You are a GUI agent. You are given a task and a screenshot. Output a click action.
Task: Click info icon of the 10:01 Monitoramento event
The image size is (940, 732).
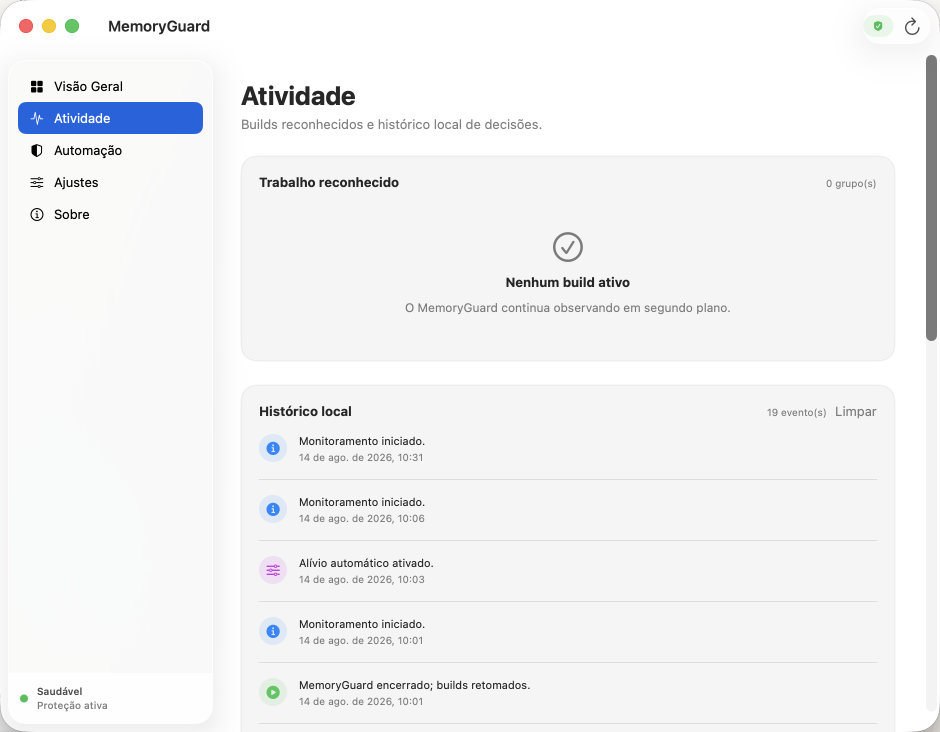tap(273, 631)
